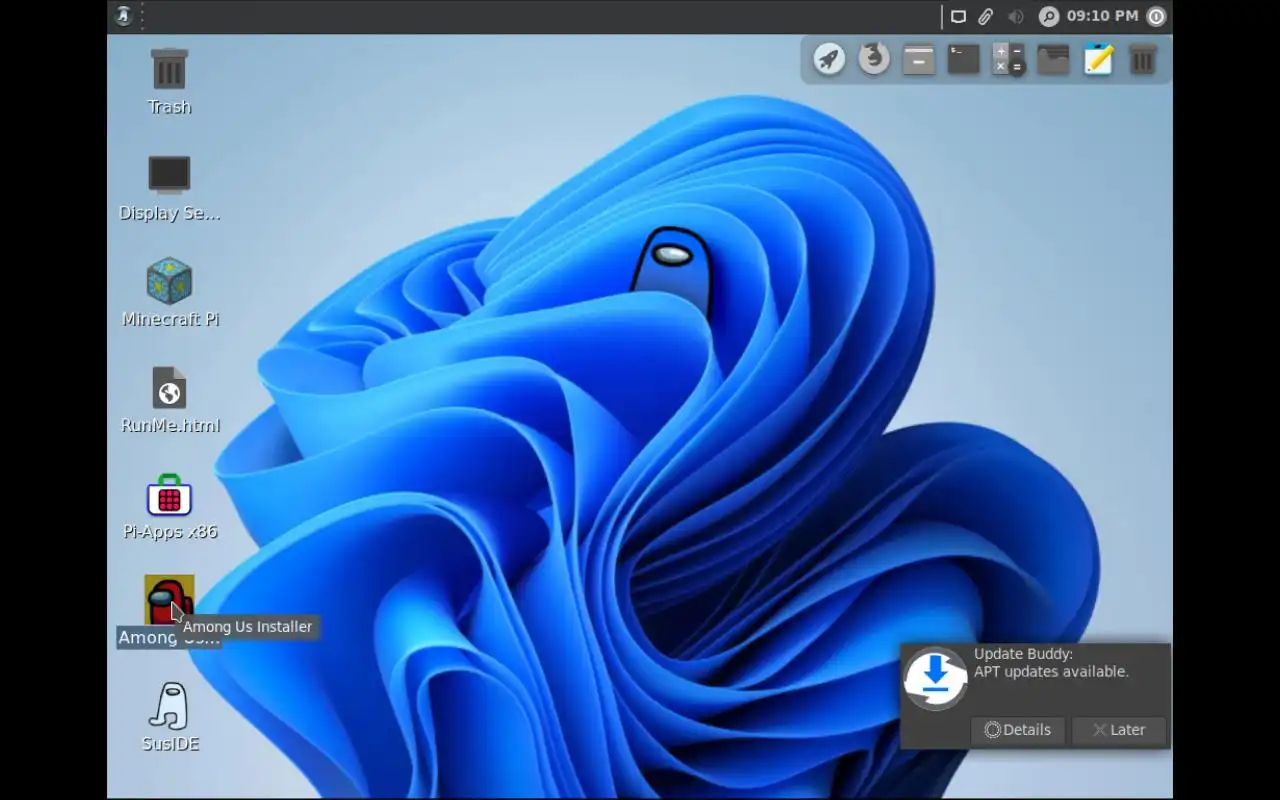Click the paperclip clipboard tray icon
Image resolution: width=1280 pixels, height=800 pixels.
tap(986, 16)
